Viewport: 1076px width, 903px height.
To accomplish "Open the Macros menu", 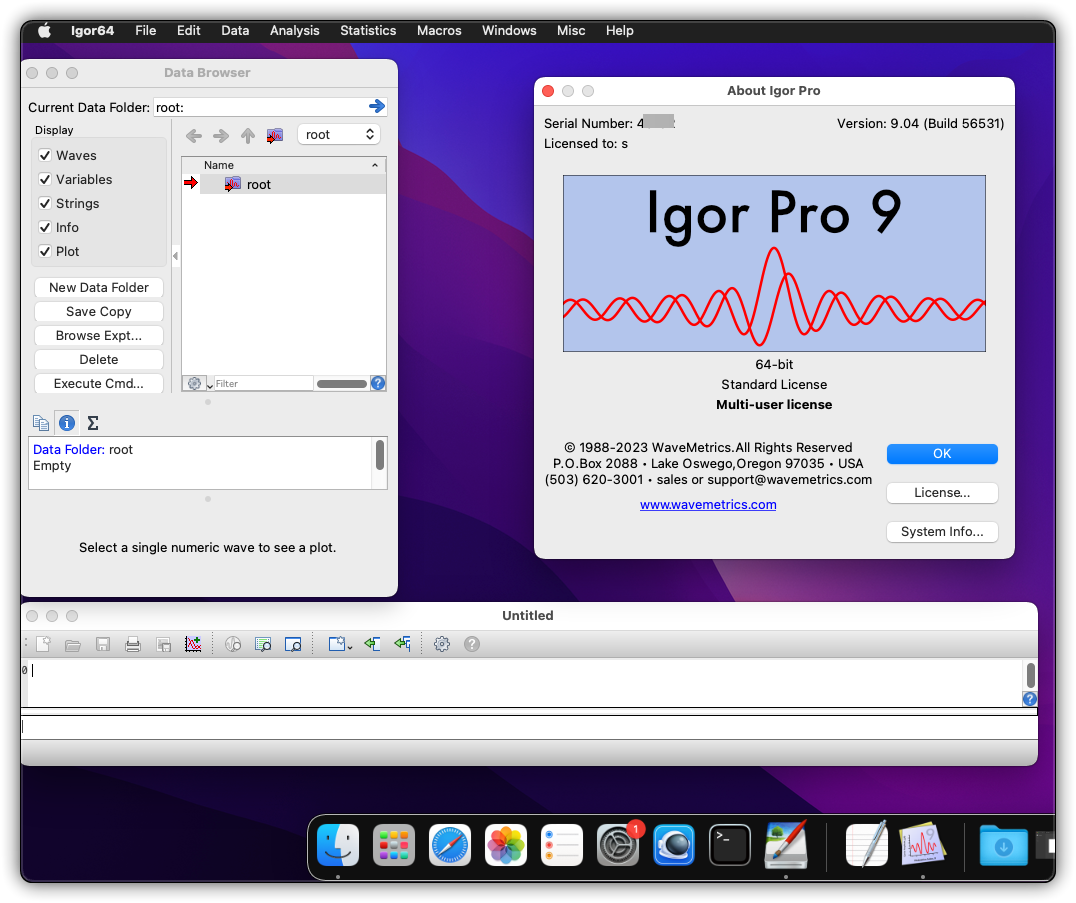I will 439,30.
